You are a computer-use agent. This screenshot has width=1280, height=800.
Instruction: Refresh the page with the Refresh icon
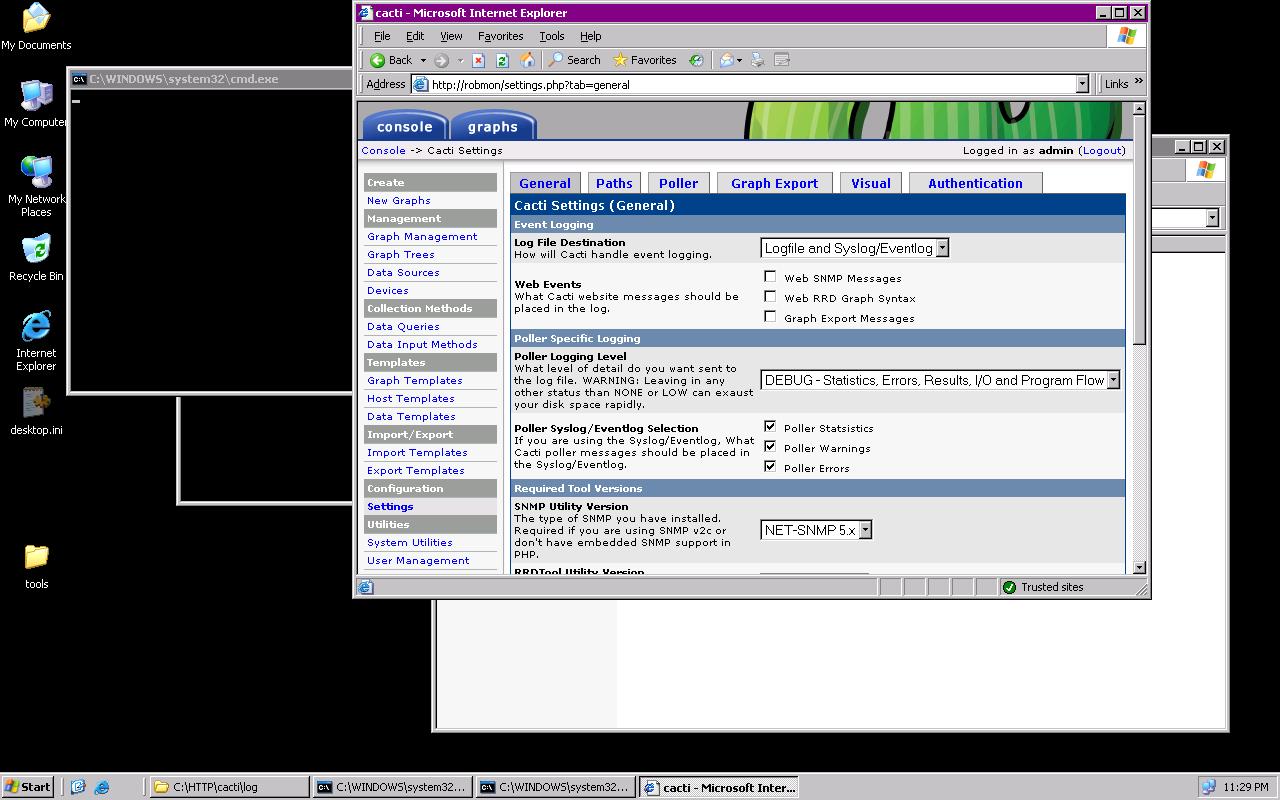point(502,60)
